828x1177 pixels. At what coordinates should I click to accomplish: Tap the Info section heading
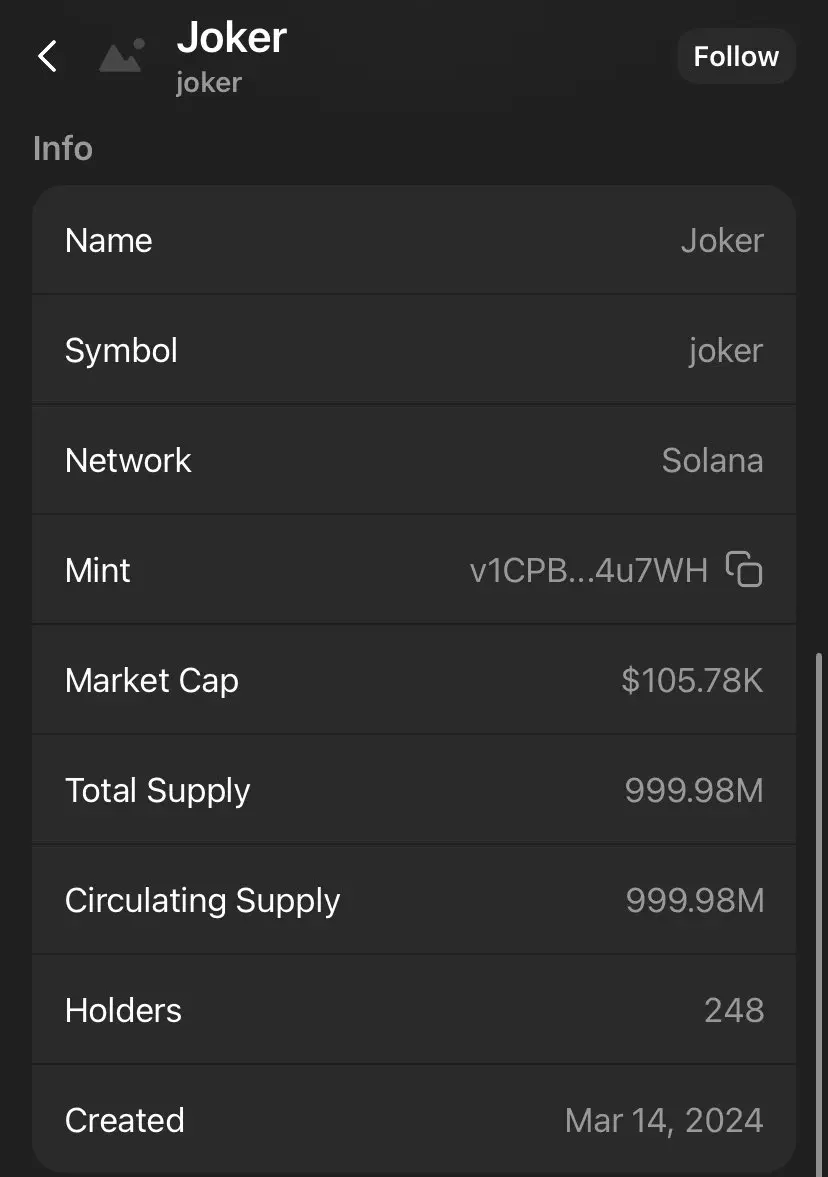(63, 149)
